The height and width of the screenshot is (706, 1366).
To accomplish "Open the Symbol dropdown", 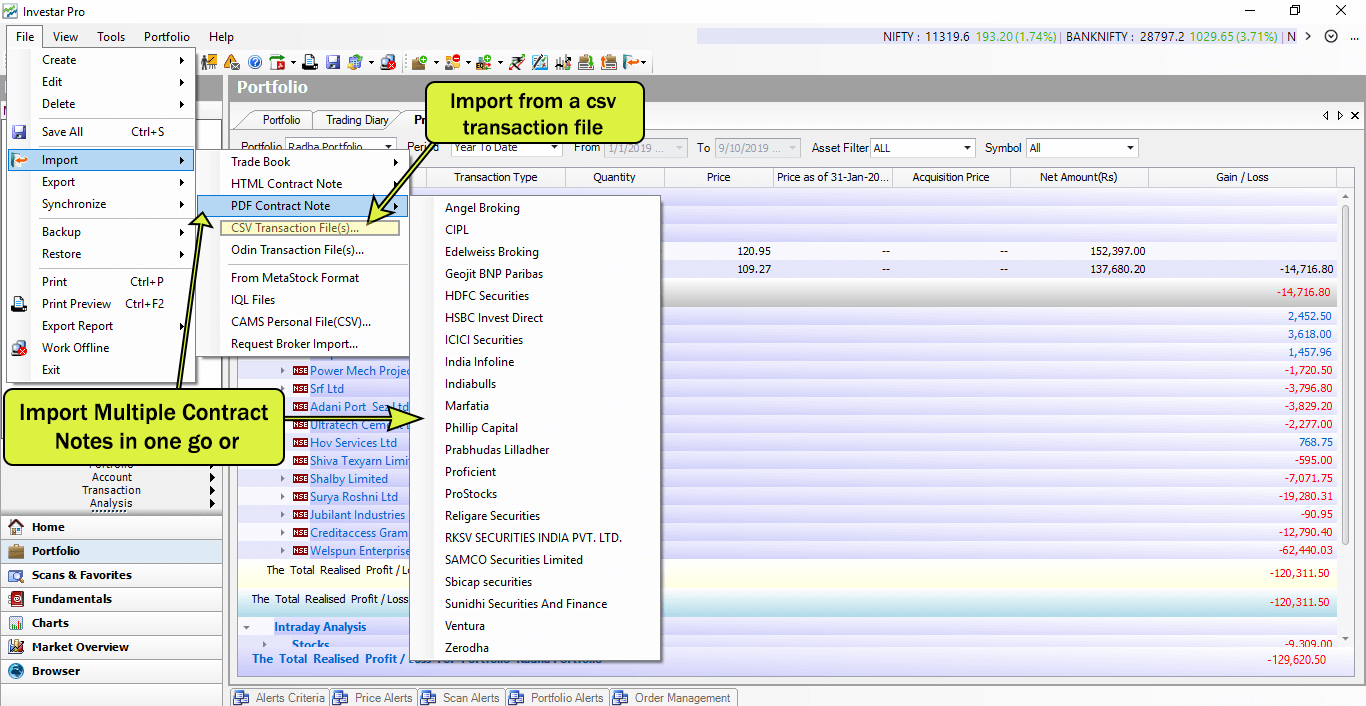I will 1128,147.
